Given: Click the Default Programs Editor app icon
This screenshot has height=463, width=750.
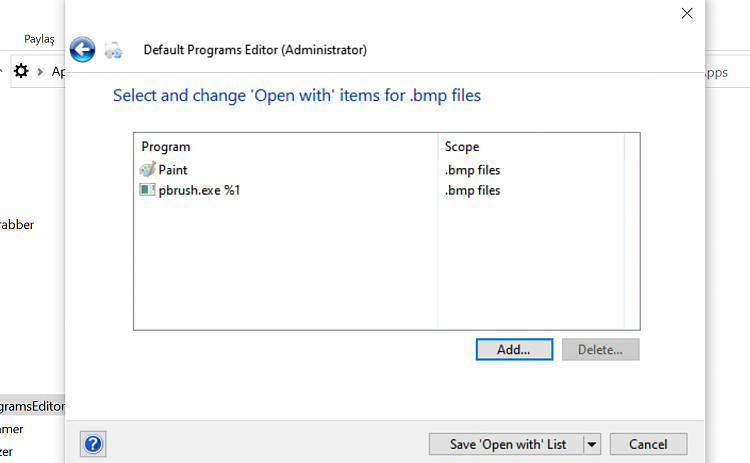Looking at the screenshot, I should (113, 50).
